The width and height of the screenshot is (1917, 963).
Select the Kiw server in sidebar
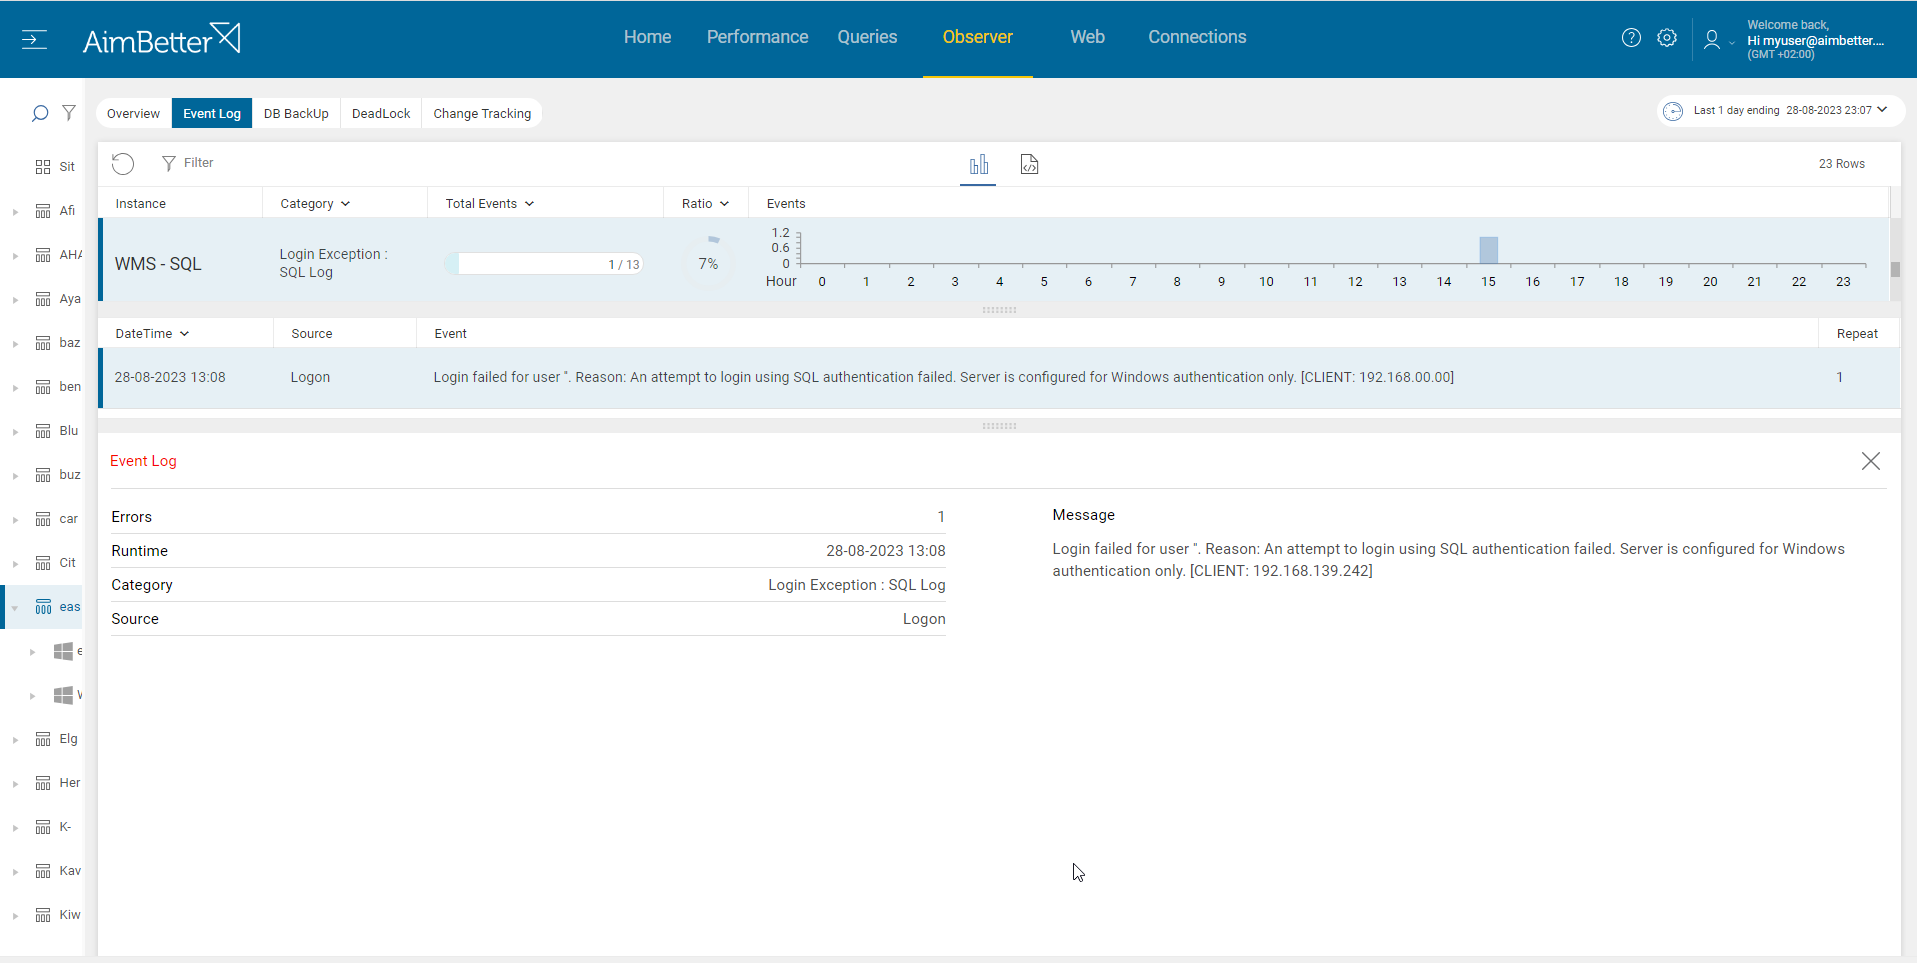(x=57, y=915)
